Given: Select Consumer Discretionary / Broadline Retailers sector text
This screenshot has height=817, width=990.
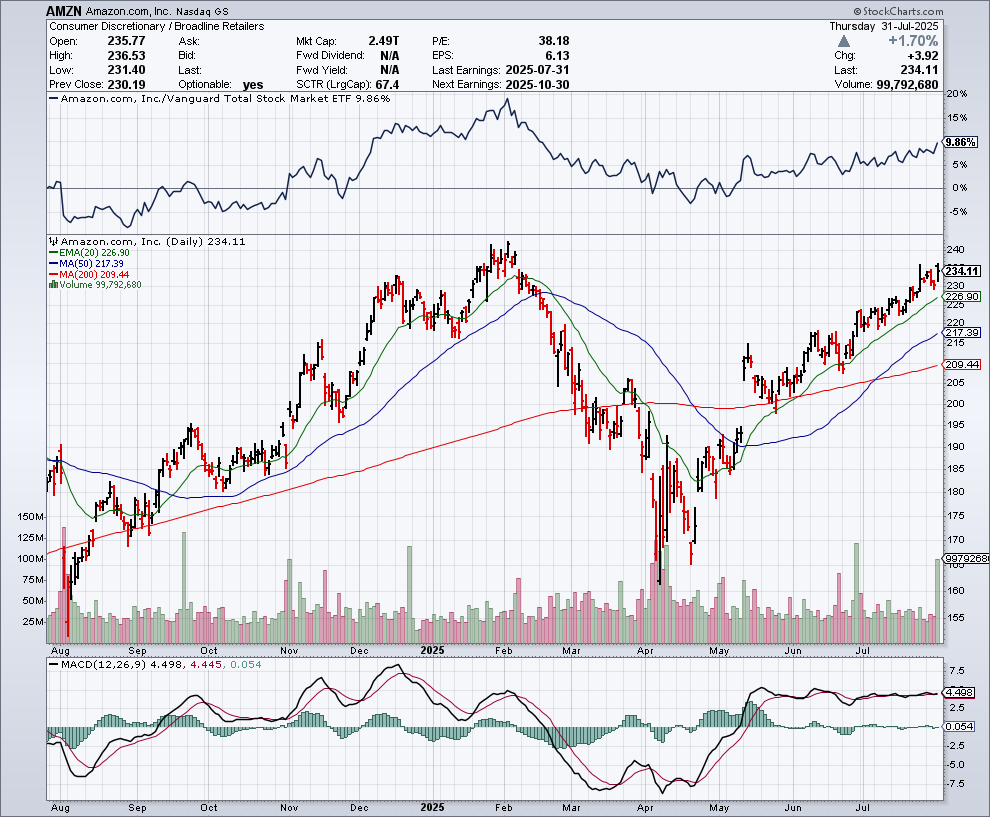Looking at the screenshot, I should pyautogui.click(x=157, y=27).
